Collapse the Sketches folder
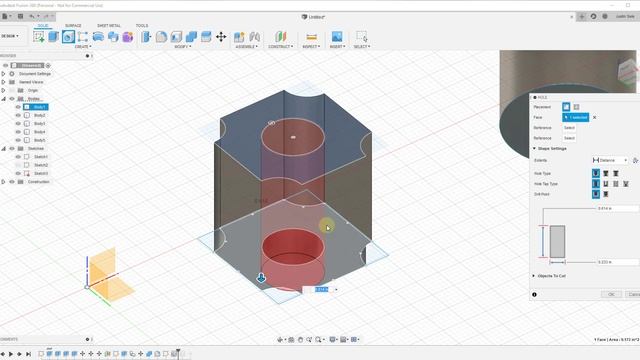This screenshot has height=360, width=640. pos(3,149)
